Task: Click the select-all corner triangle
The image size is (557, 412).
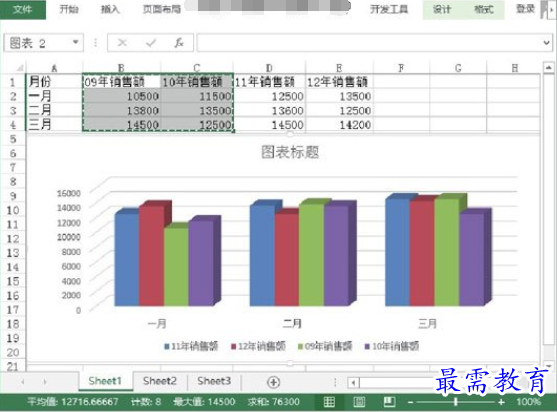Action: 19,67
